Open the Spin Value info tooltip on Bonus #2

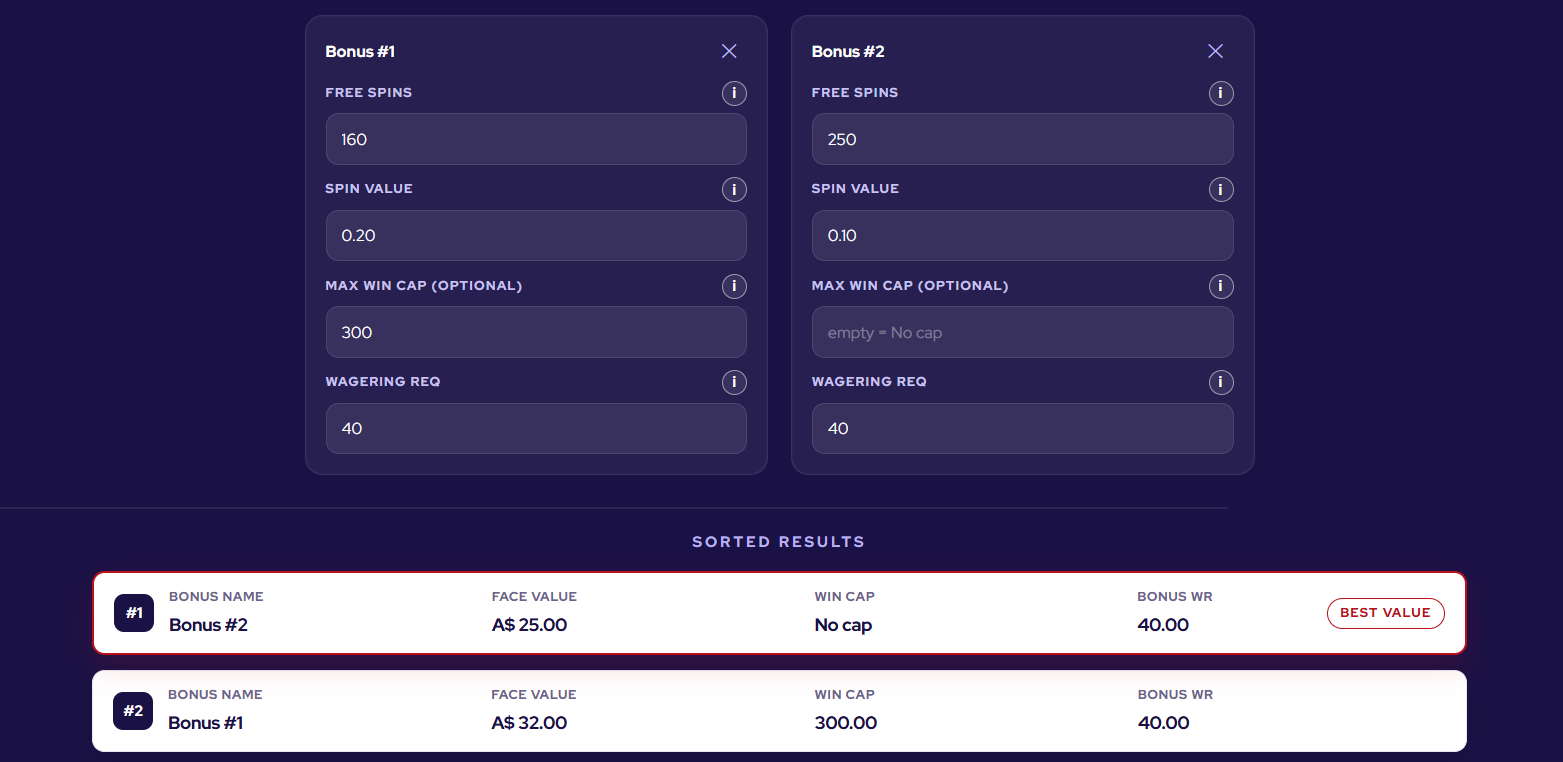(1221, 189)
